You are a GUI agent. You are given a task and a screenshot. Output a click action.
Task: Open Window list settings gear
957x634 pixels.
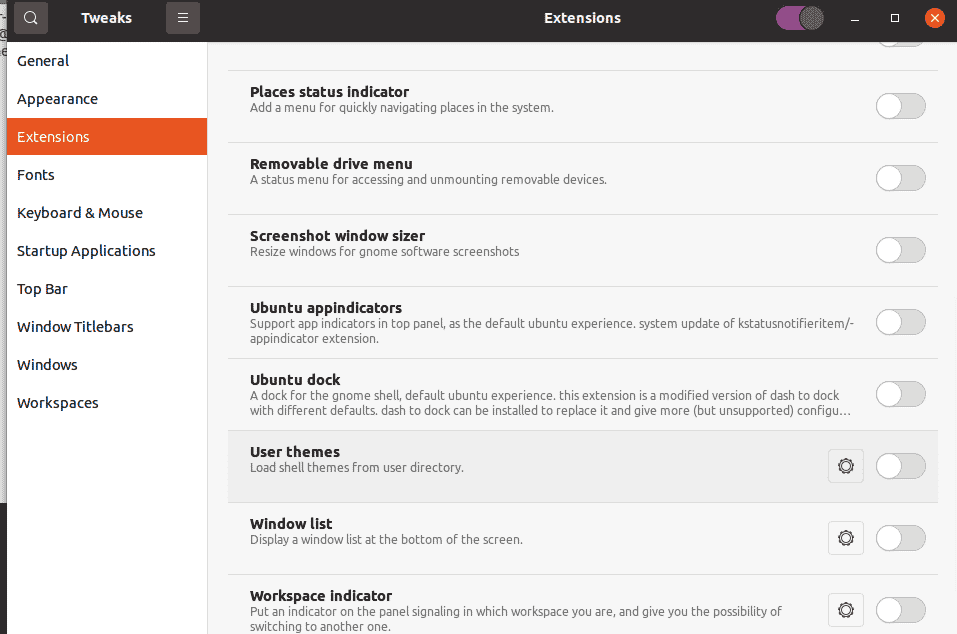[x=845, y=538]
